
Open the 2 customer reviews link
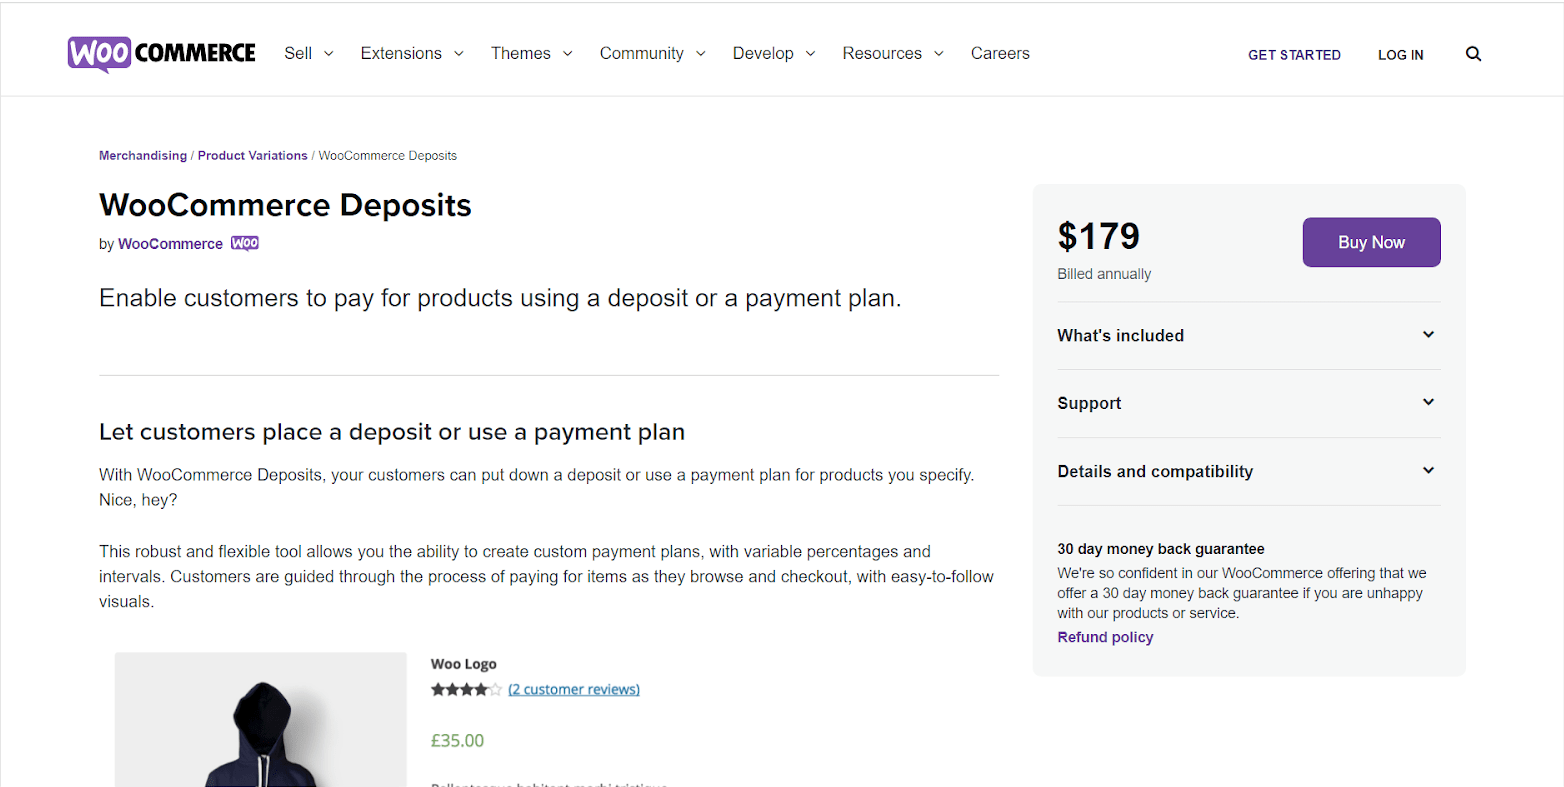click(x=574, y=689)
